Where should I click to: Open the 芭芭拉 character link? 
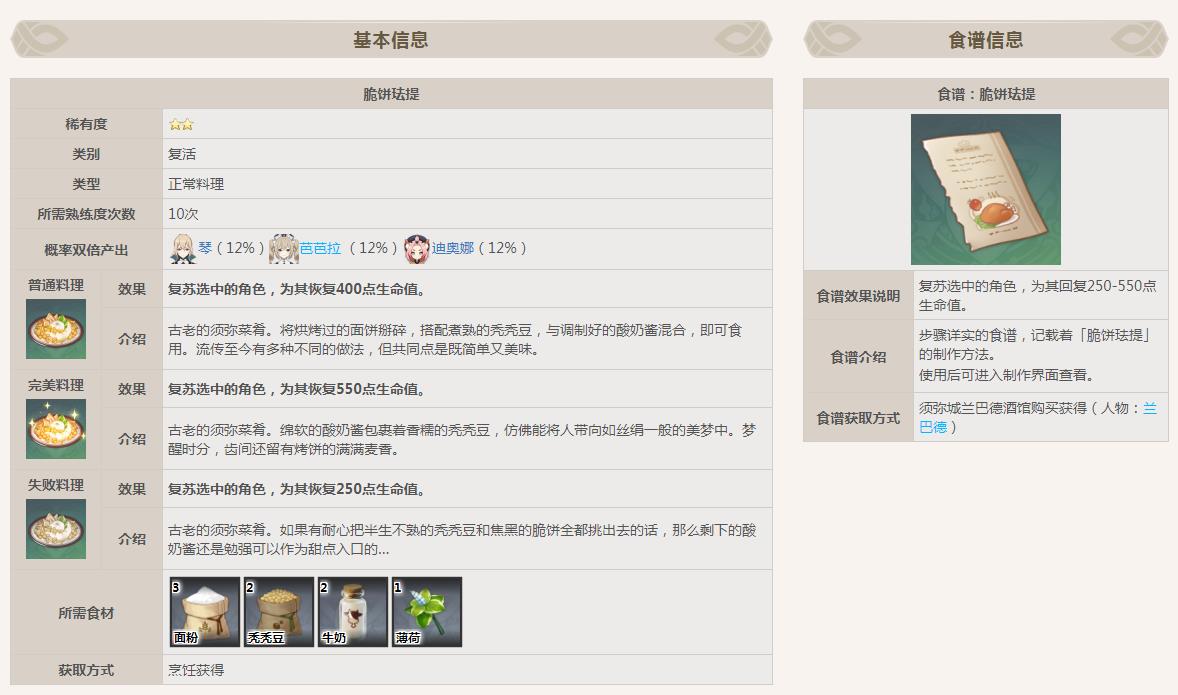coord(320,248)
